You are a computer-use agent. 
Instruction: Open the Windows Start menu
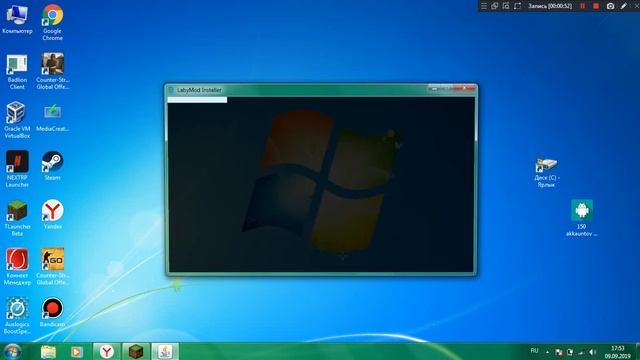[x=12, y=351]
